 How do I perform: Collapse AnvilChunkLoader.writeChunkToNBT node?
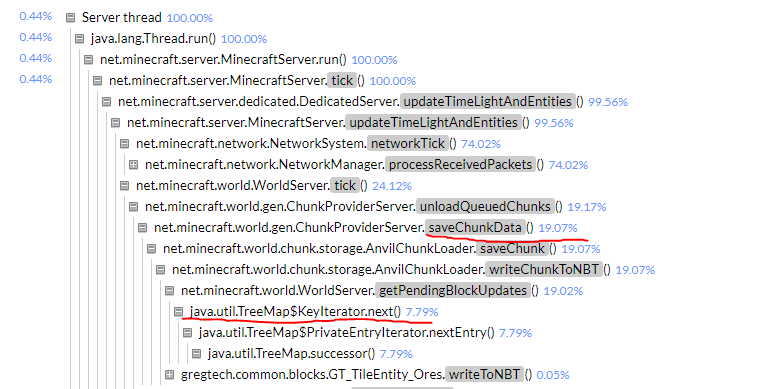coord(160,270)
